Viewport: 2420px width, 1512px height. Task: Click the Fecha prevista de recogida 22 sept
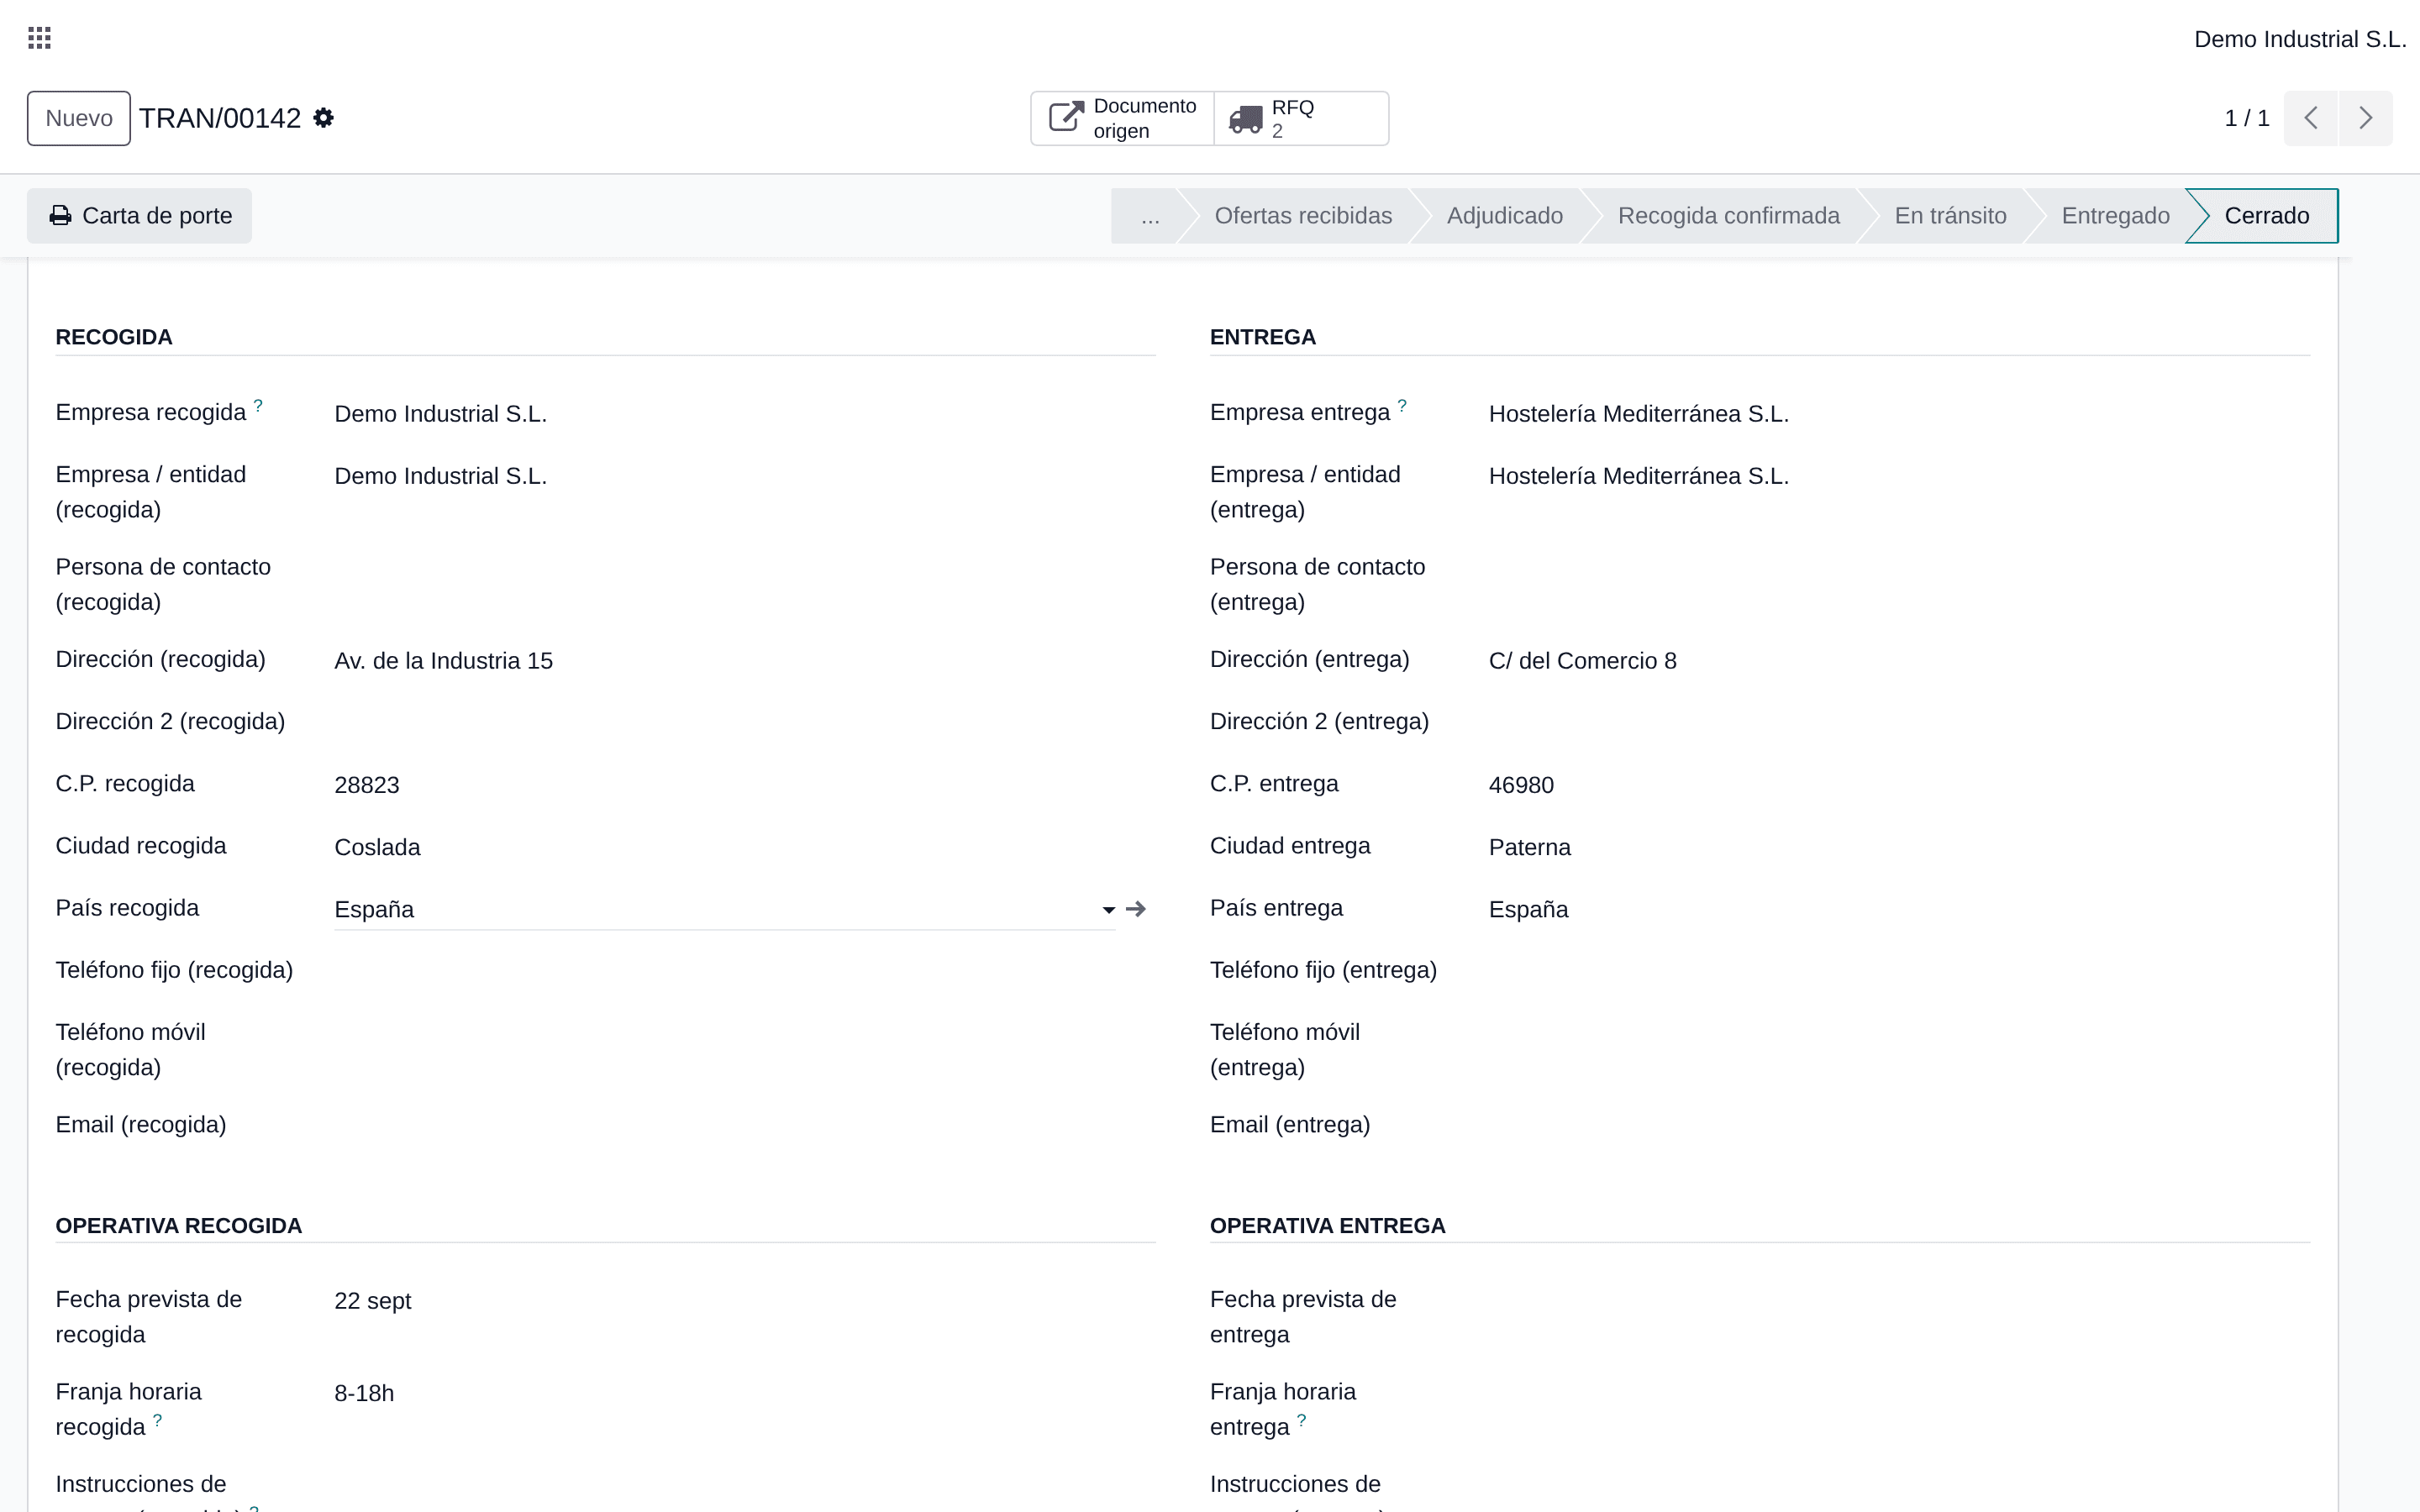(x=373, y=1301)
